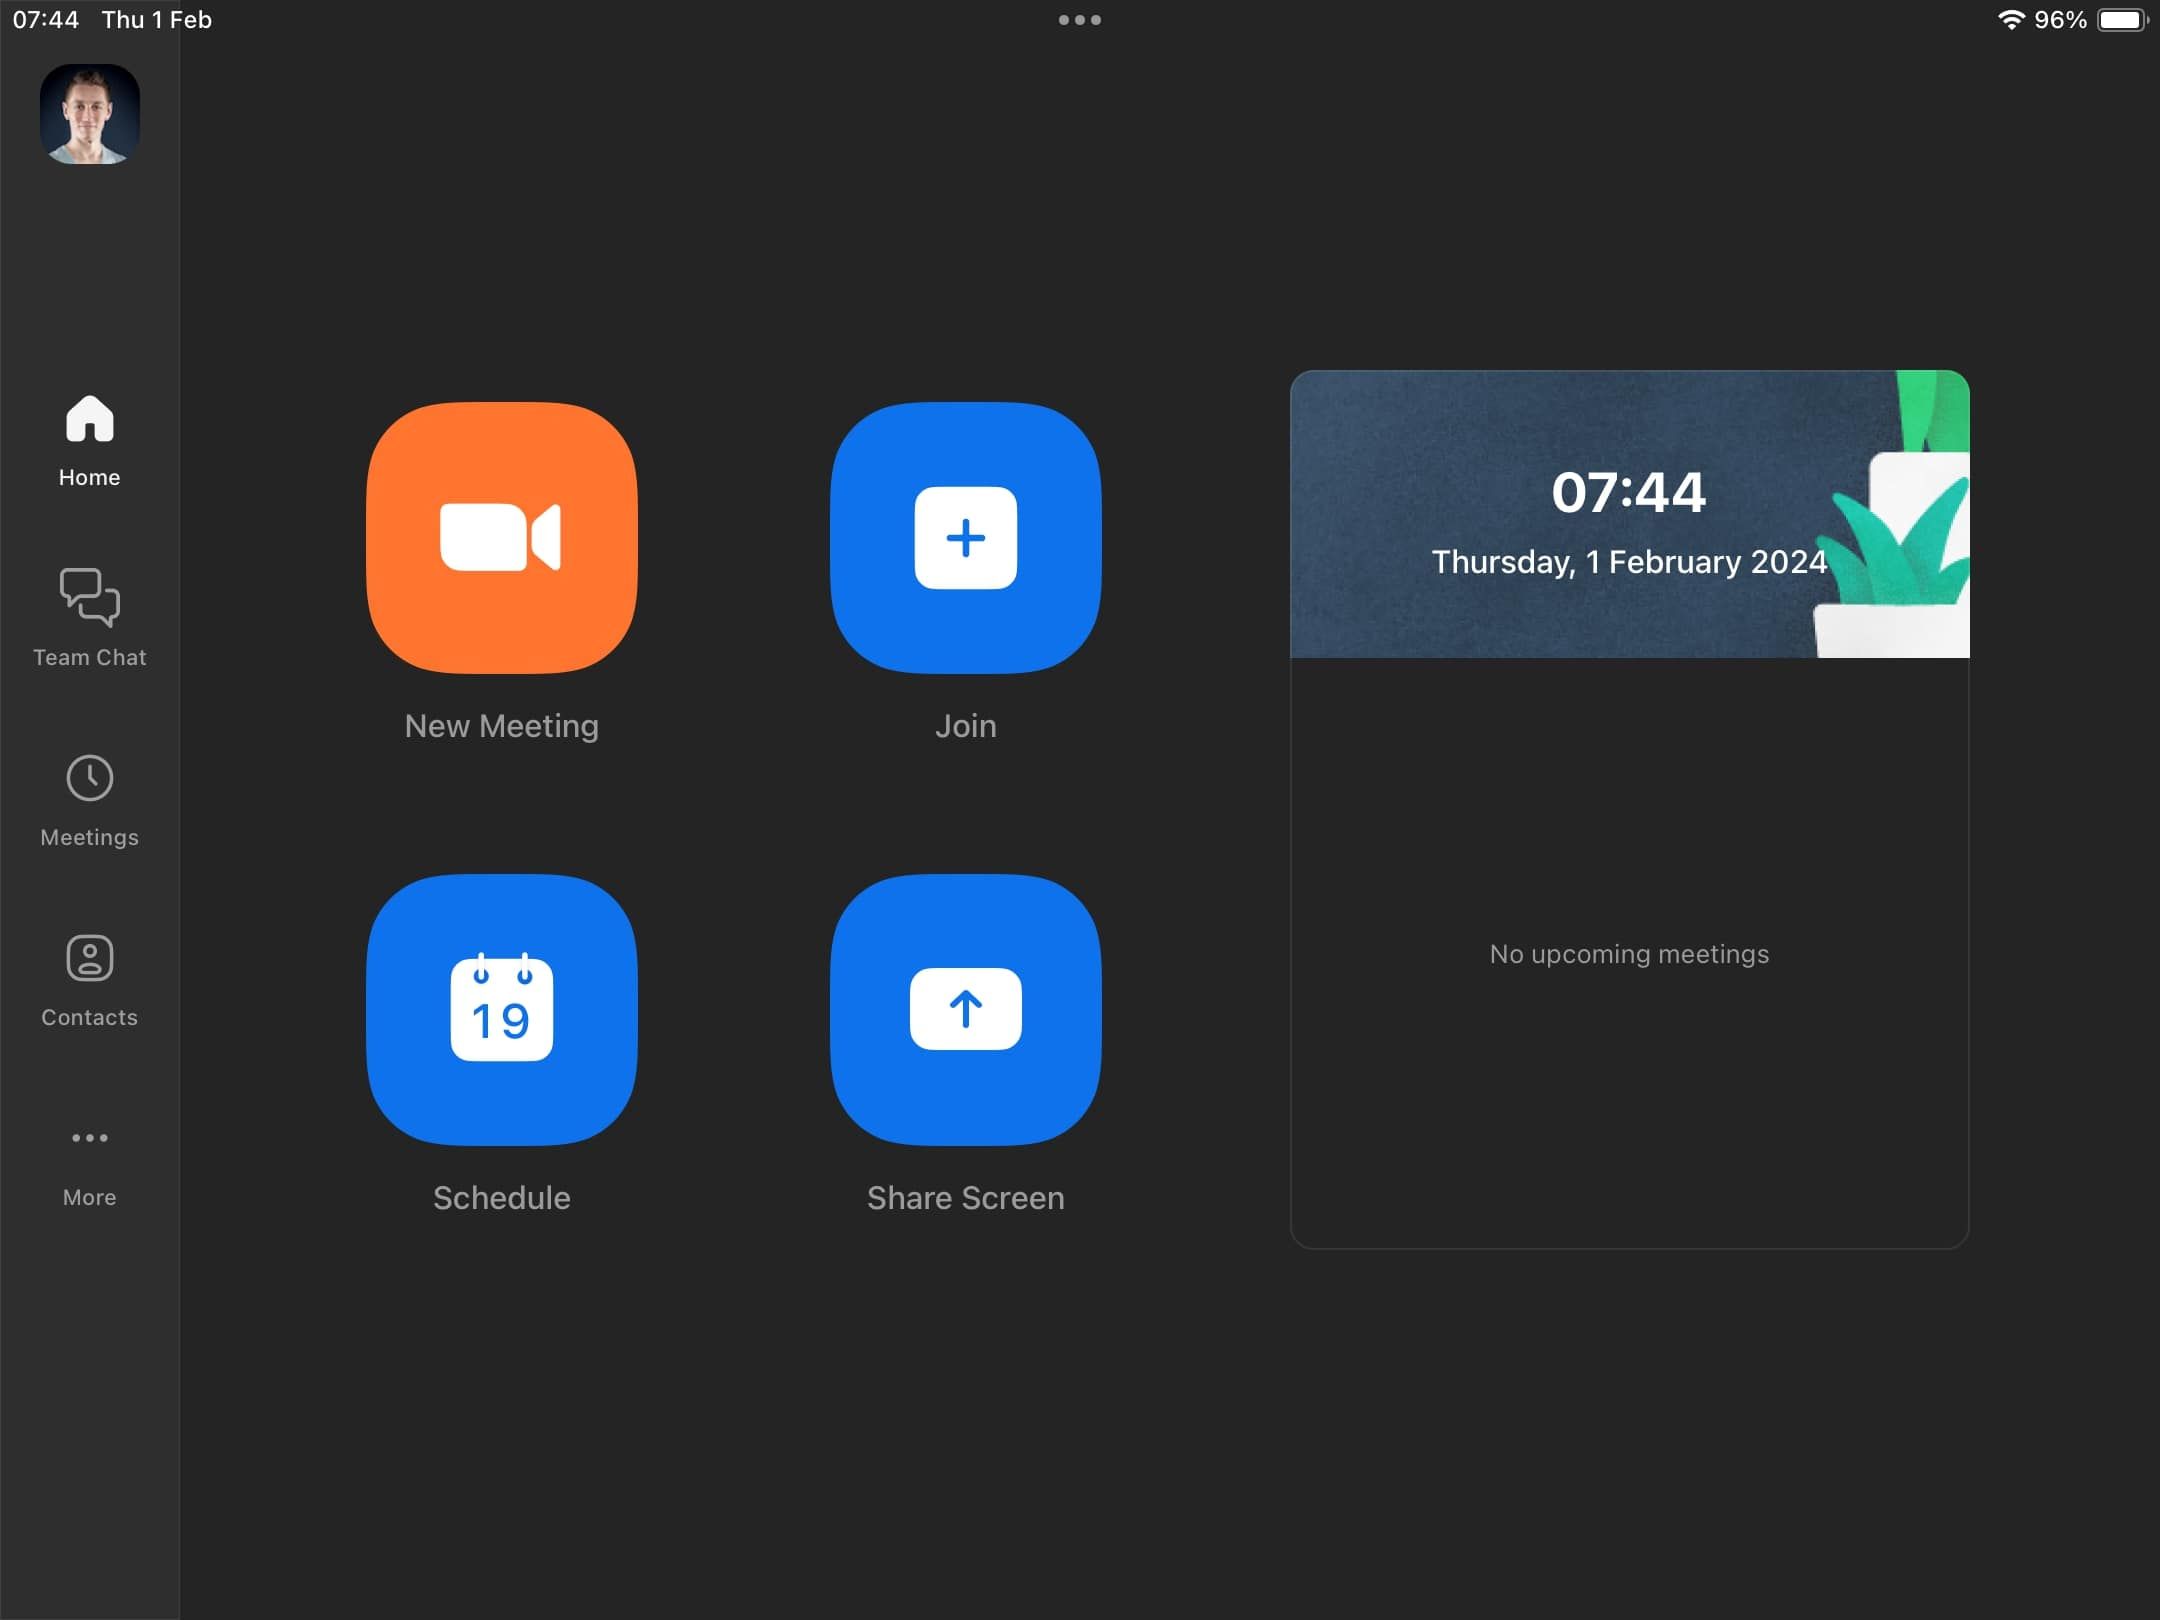Viewport: 2160px width, 1620px height.
Task: Click the Share Screen text label
Action: pyautogui.click(x=965, y=1198)
